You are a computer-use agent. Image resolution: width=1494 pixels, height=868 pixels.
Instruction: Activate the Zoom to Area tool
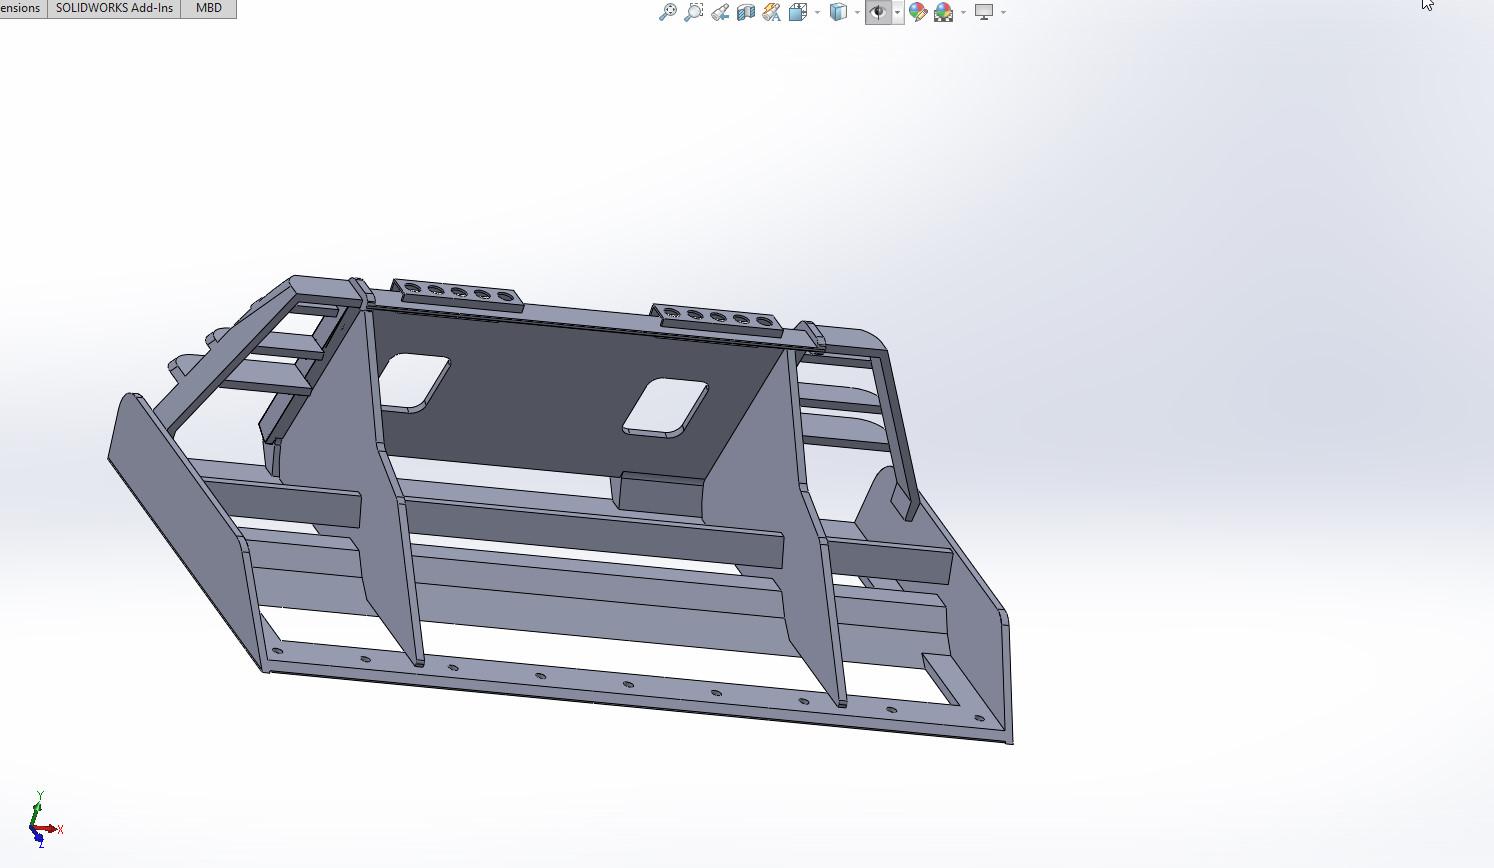tap(693, 12)
